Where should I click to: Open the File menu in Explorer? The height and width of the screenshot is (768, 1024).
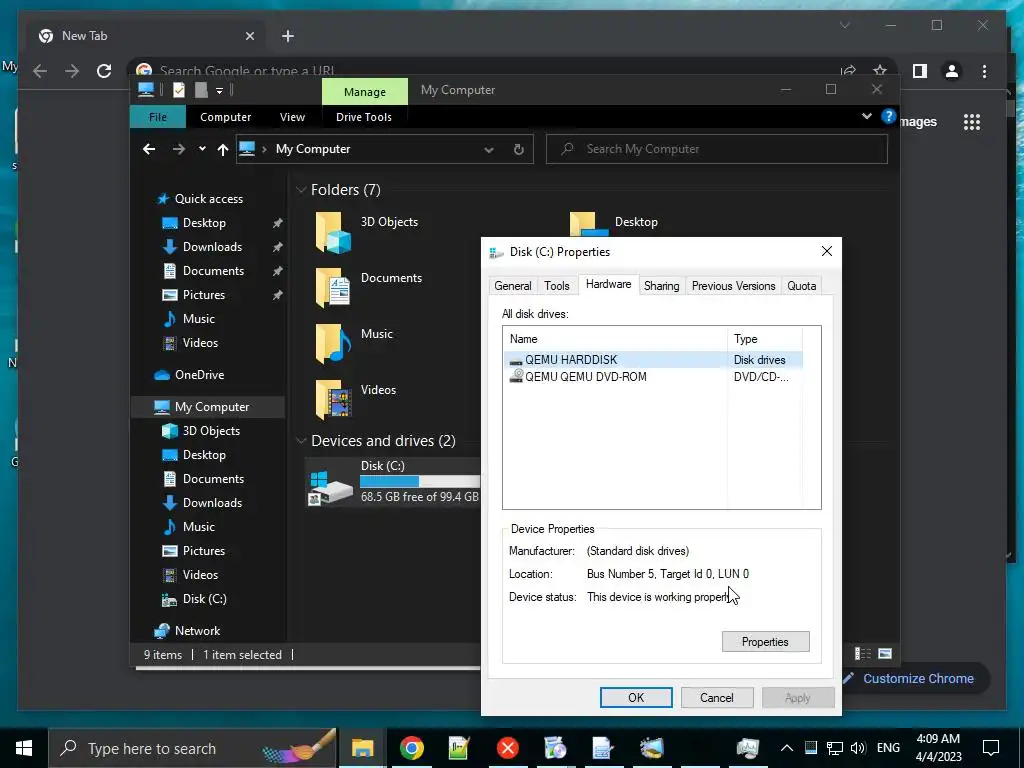[158, 117]
